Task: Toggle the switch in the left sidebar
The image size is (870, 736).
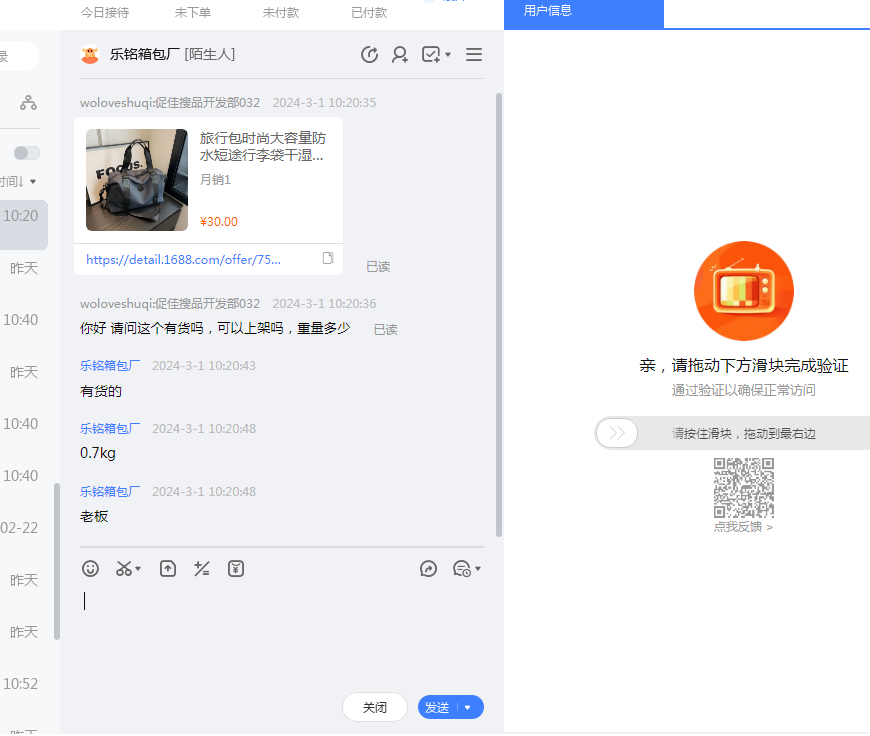Action: click(27, 153)
